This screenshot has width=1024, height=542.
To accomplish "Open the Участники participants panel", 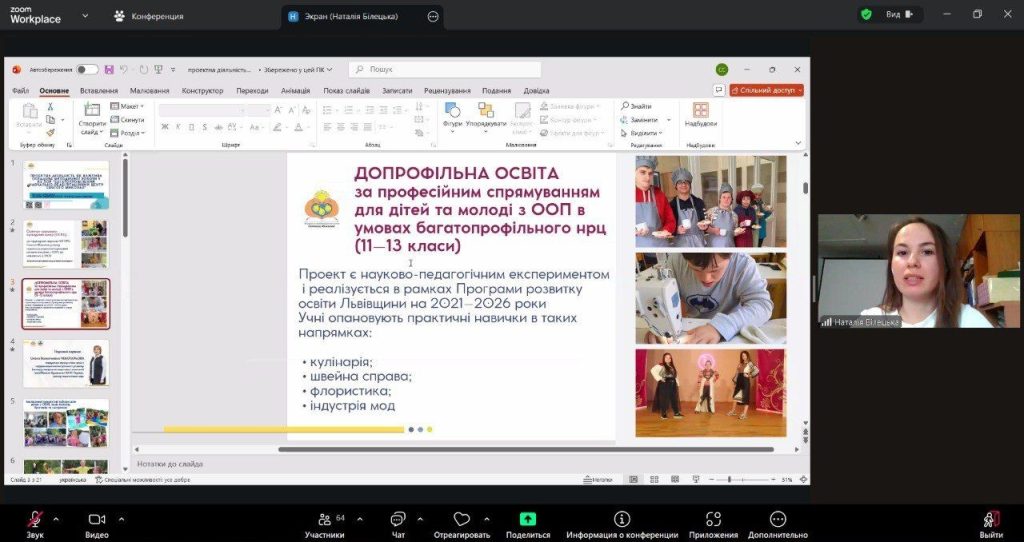I will (324, 520).
